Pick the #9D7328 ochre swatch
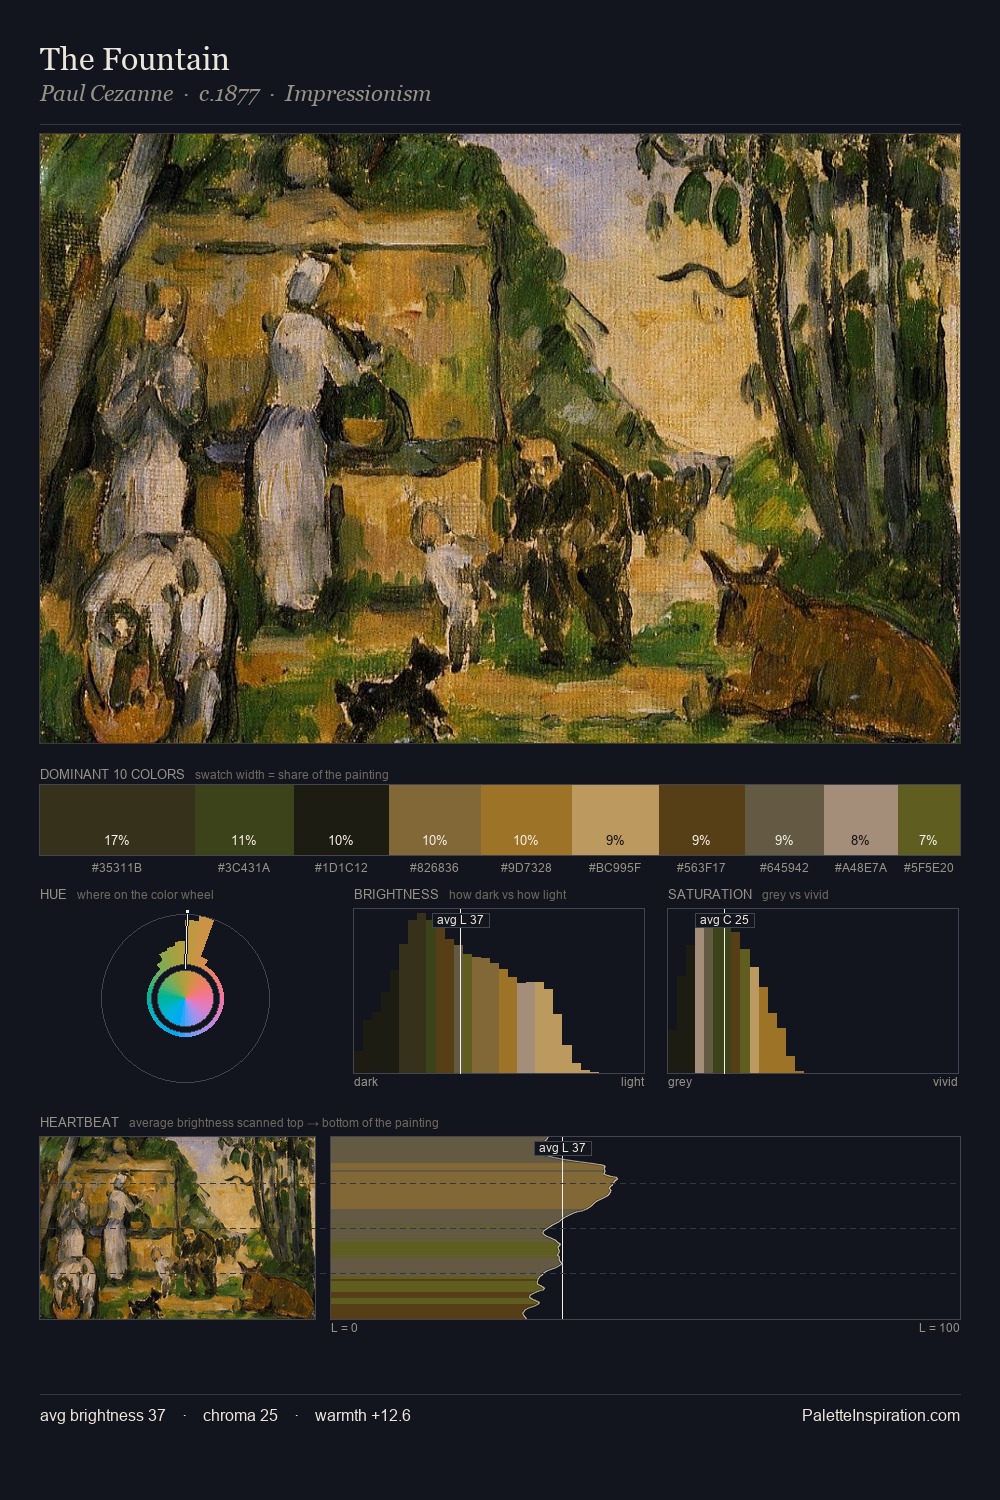1000x1500 pixels. click(526, 820)
